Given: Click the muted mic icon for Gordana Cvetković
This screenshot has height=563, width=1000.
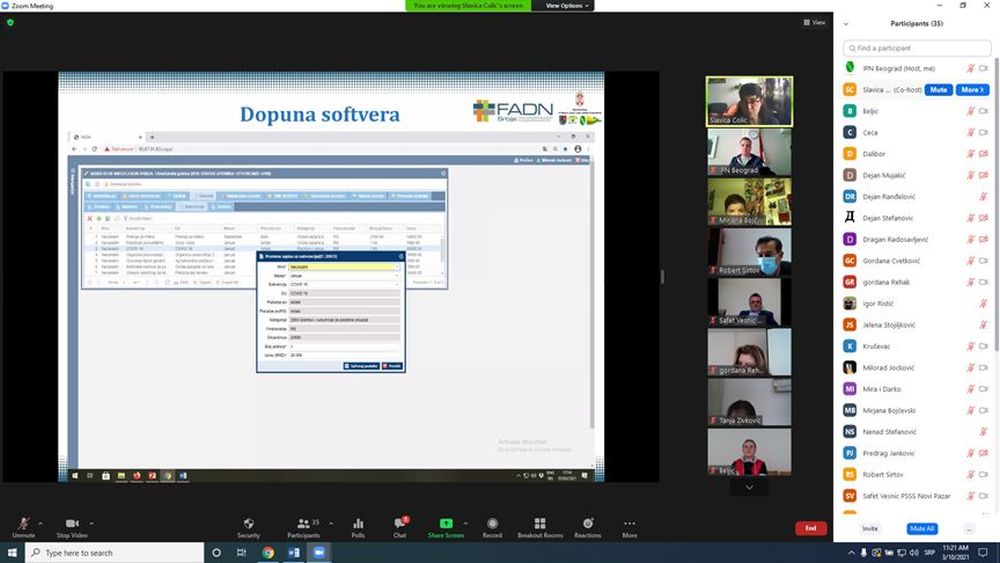Looking at the screenshot, I should (970, 261).
